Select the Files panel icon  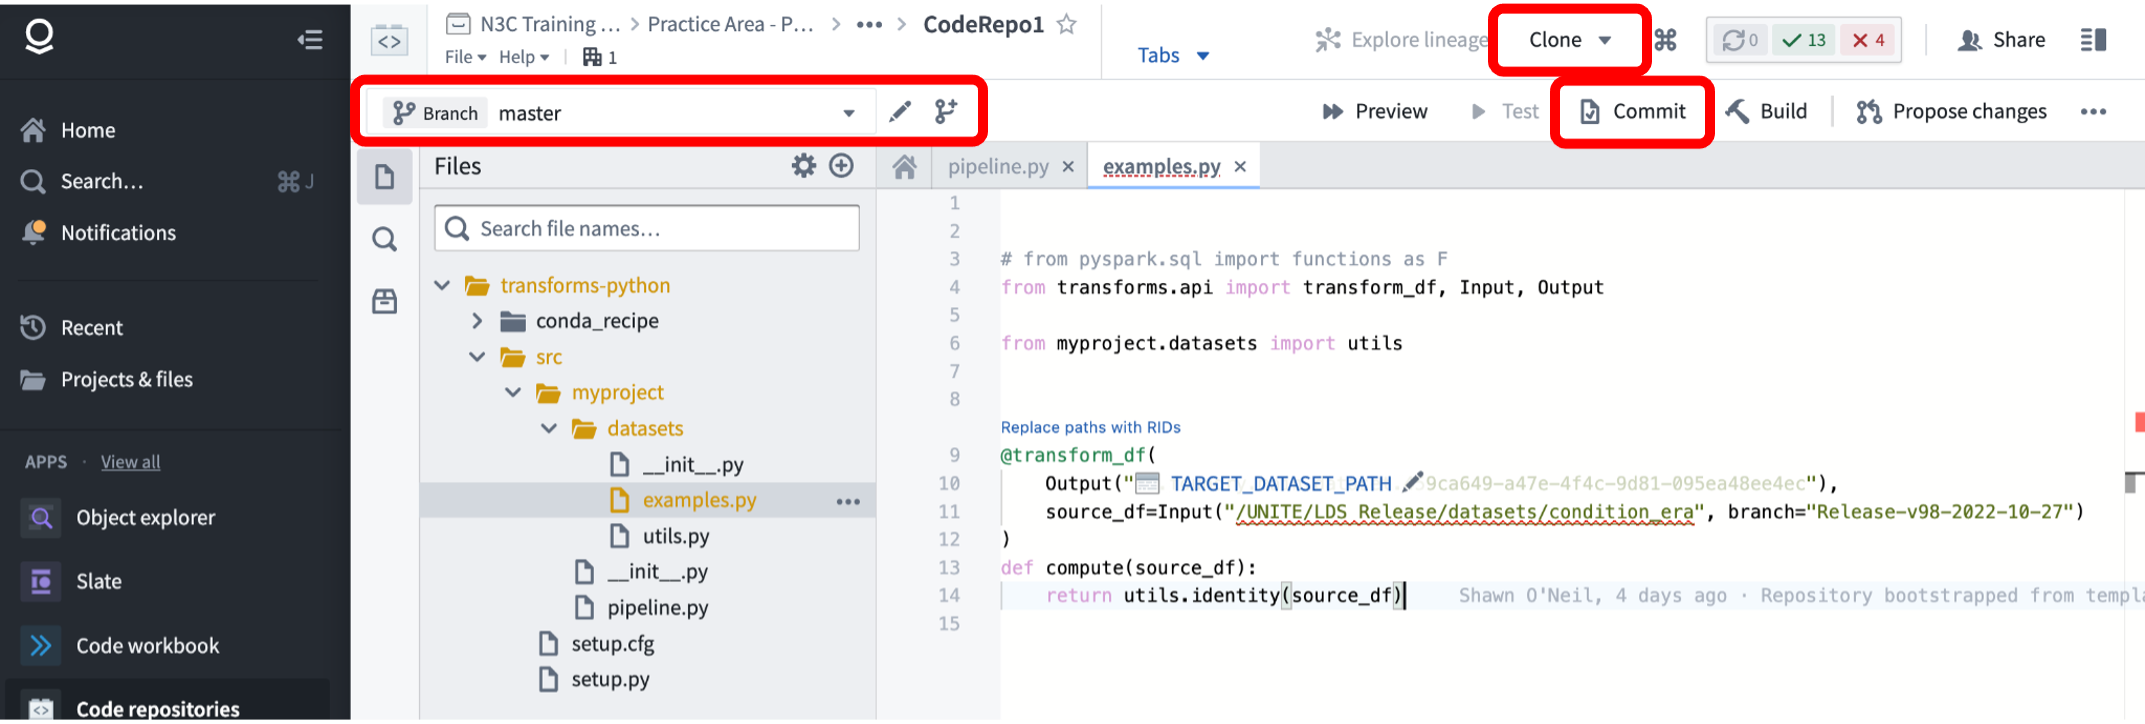tap(385, 177)
